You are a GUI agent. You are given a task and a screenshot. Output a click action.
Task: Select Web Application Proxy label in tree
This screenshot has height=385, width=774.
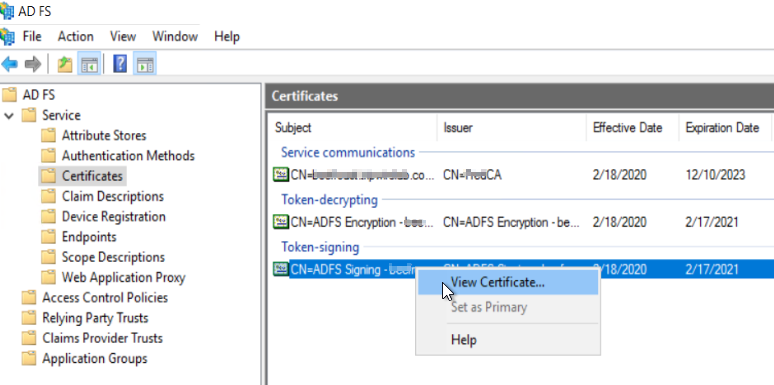[123, 277]
